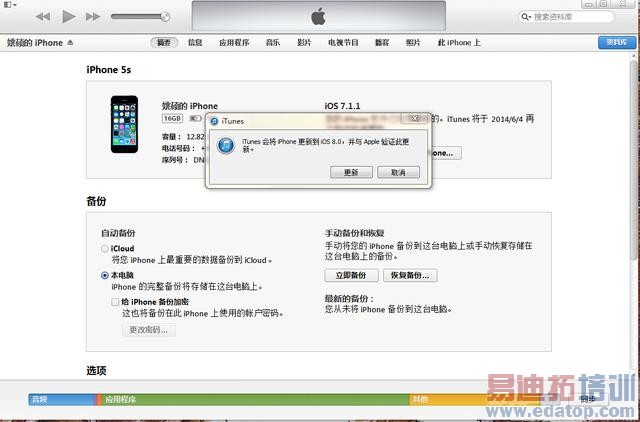Click the 最新的备份 label
The image size is (640, 422).
click(349, 299)
